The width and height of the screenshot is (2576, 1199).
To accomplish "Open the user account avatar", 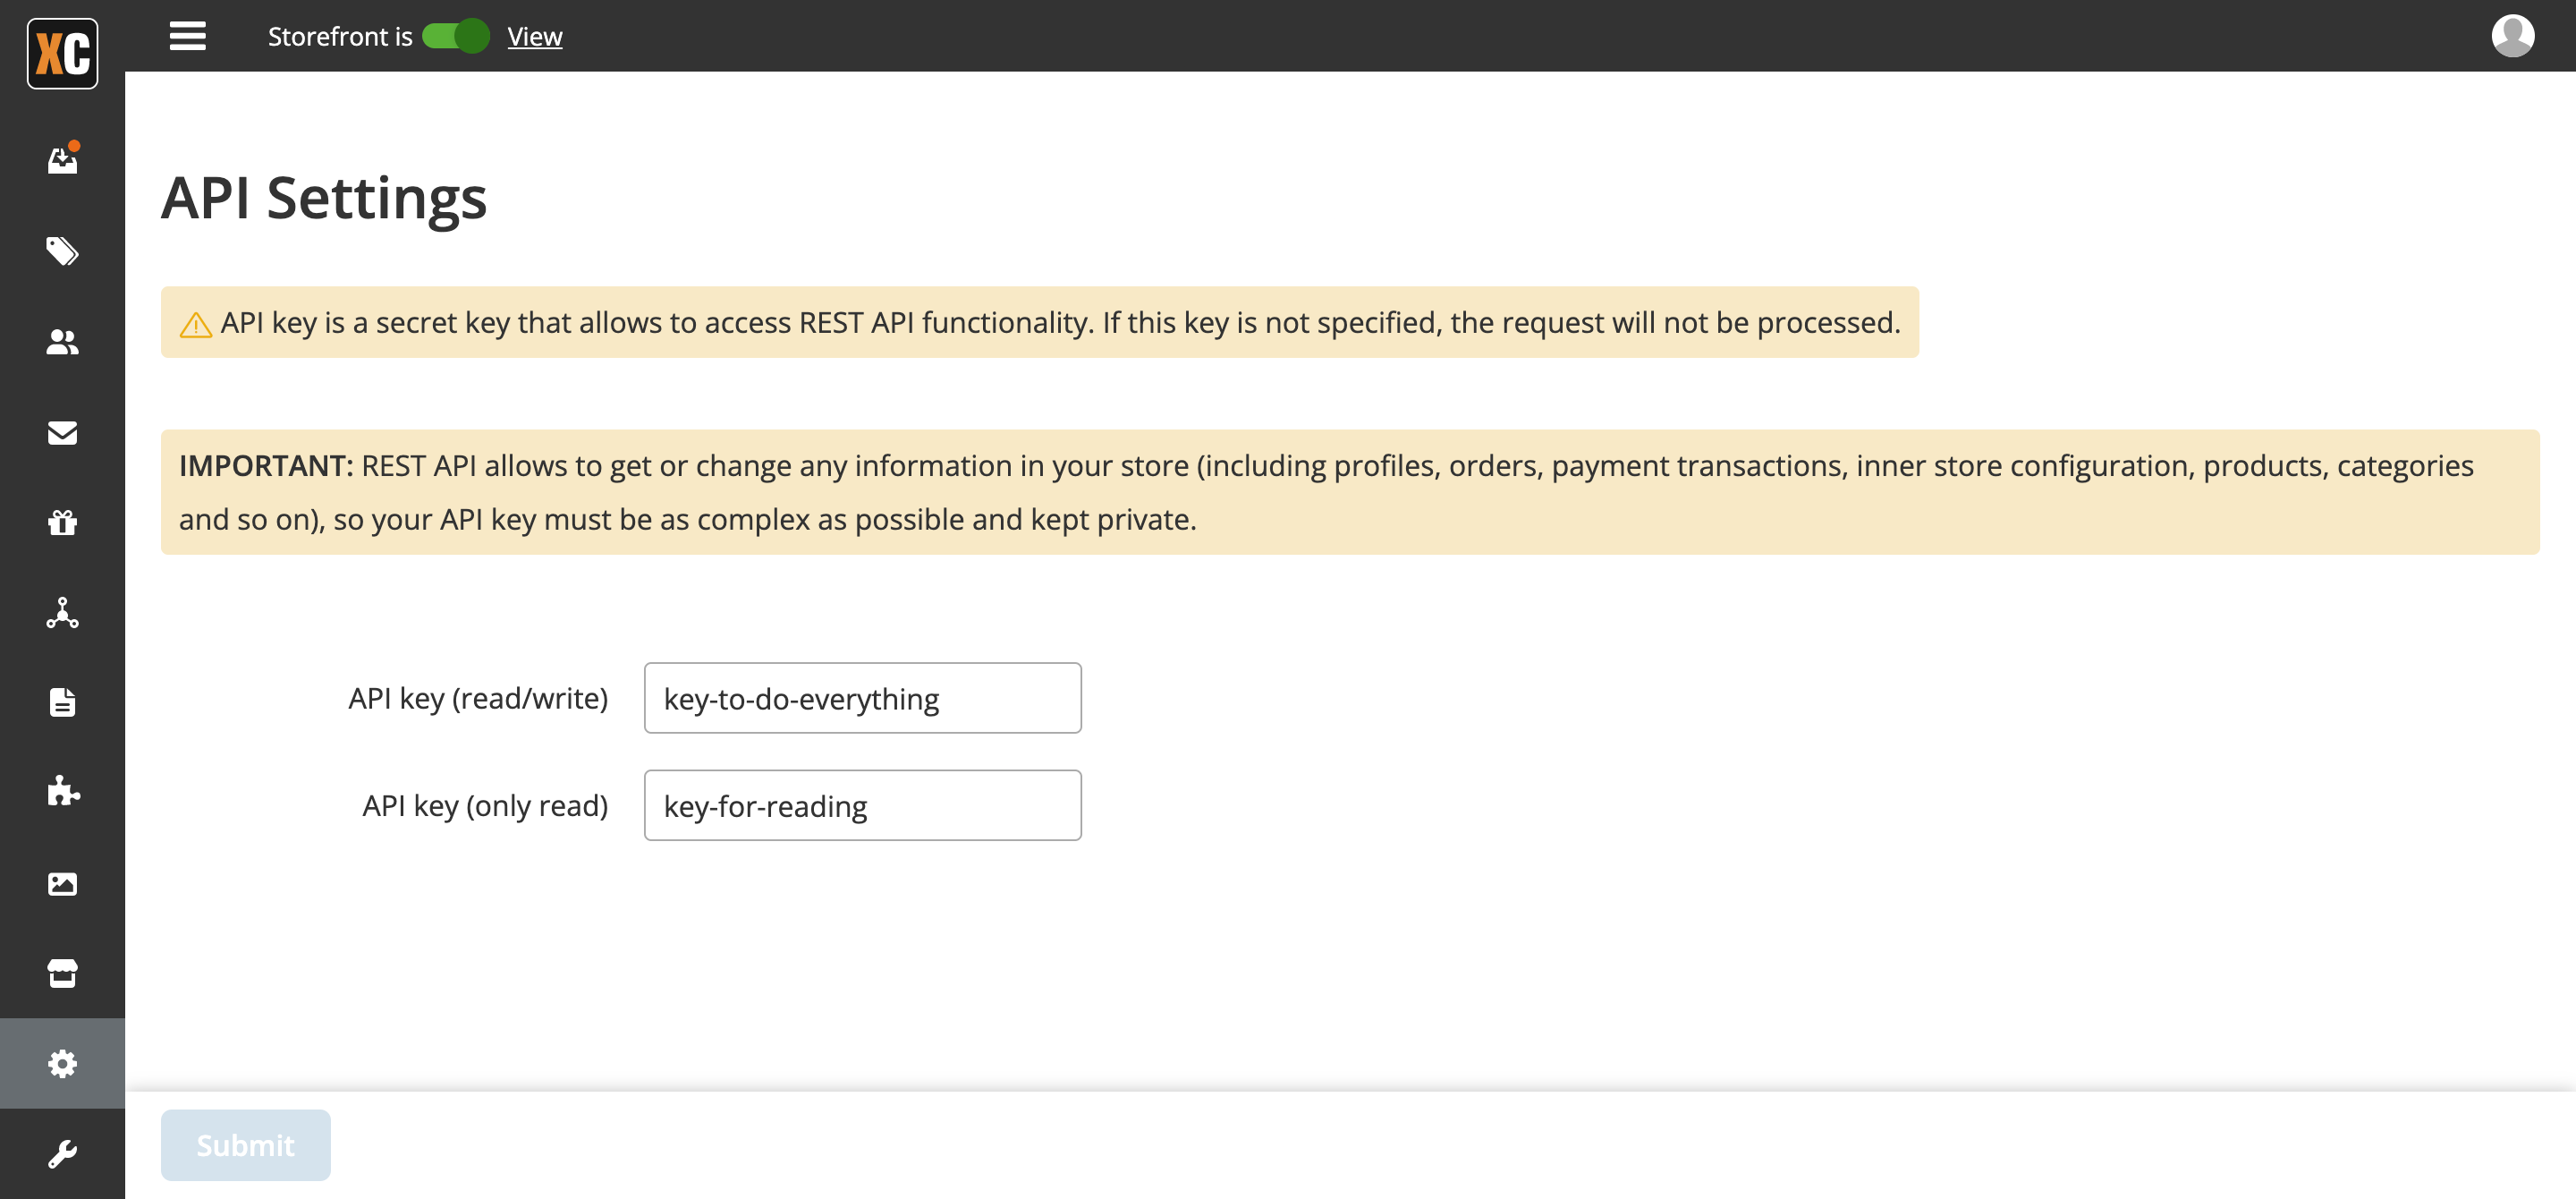I will tap(2512, 36).
